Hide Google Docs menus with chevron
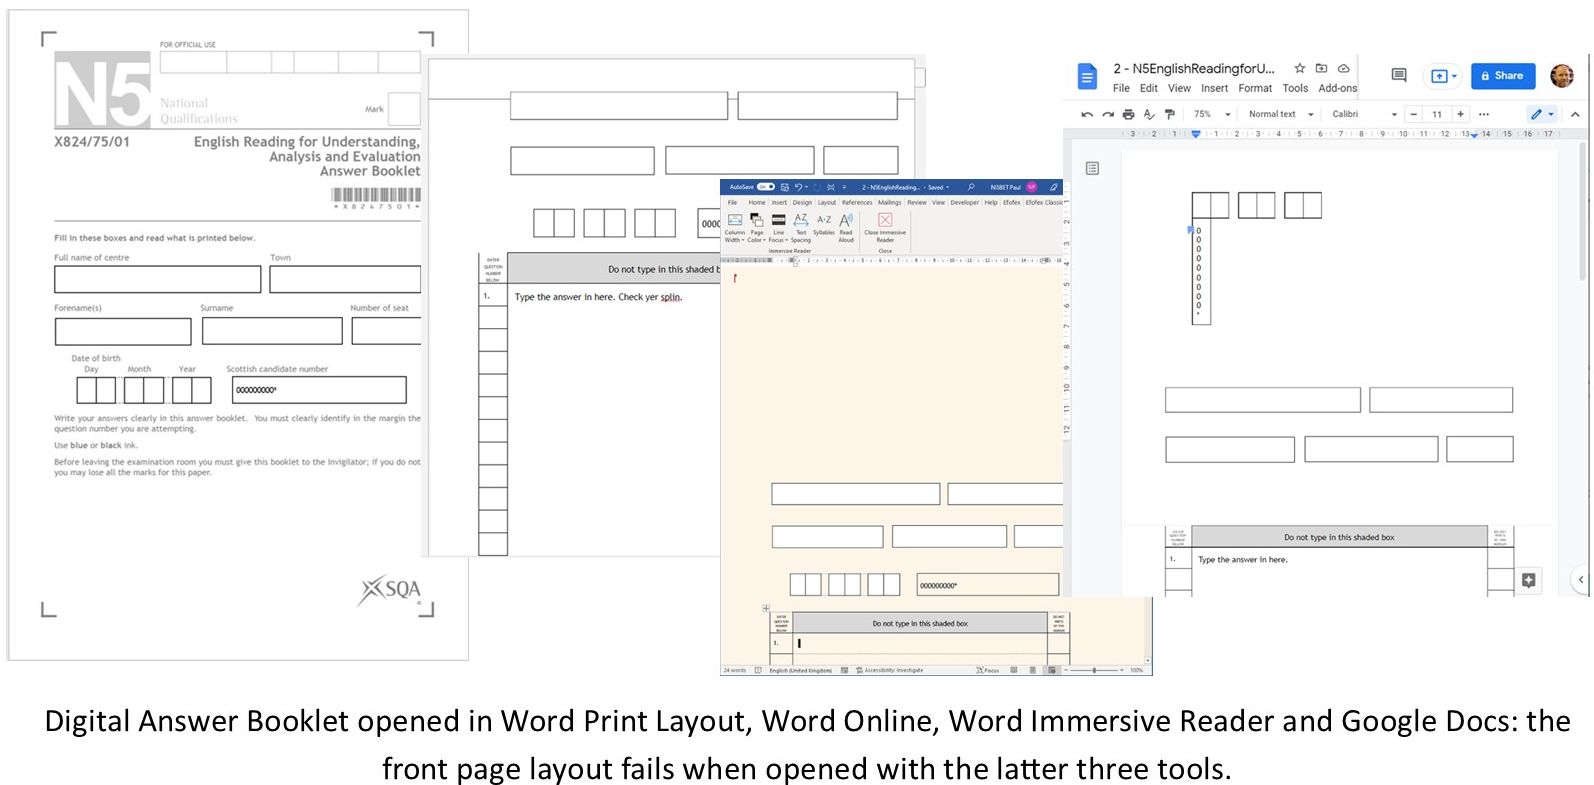The image size is (1594, 785). click(x=1575, y=114)
